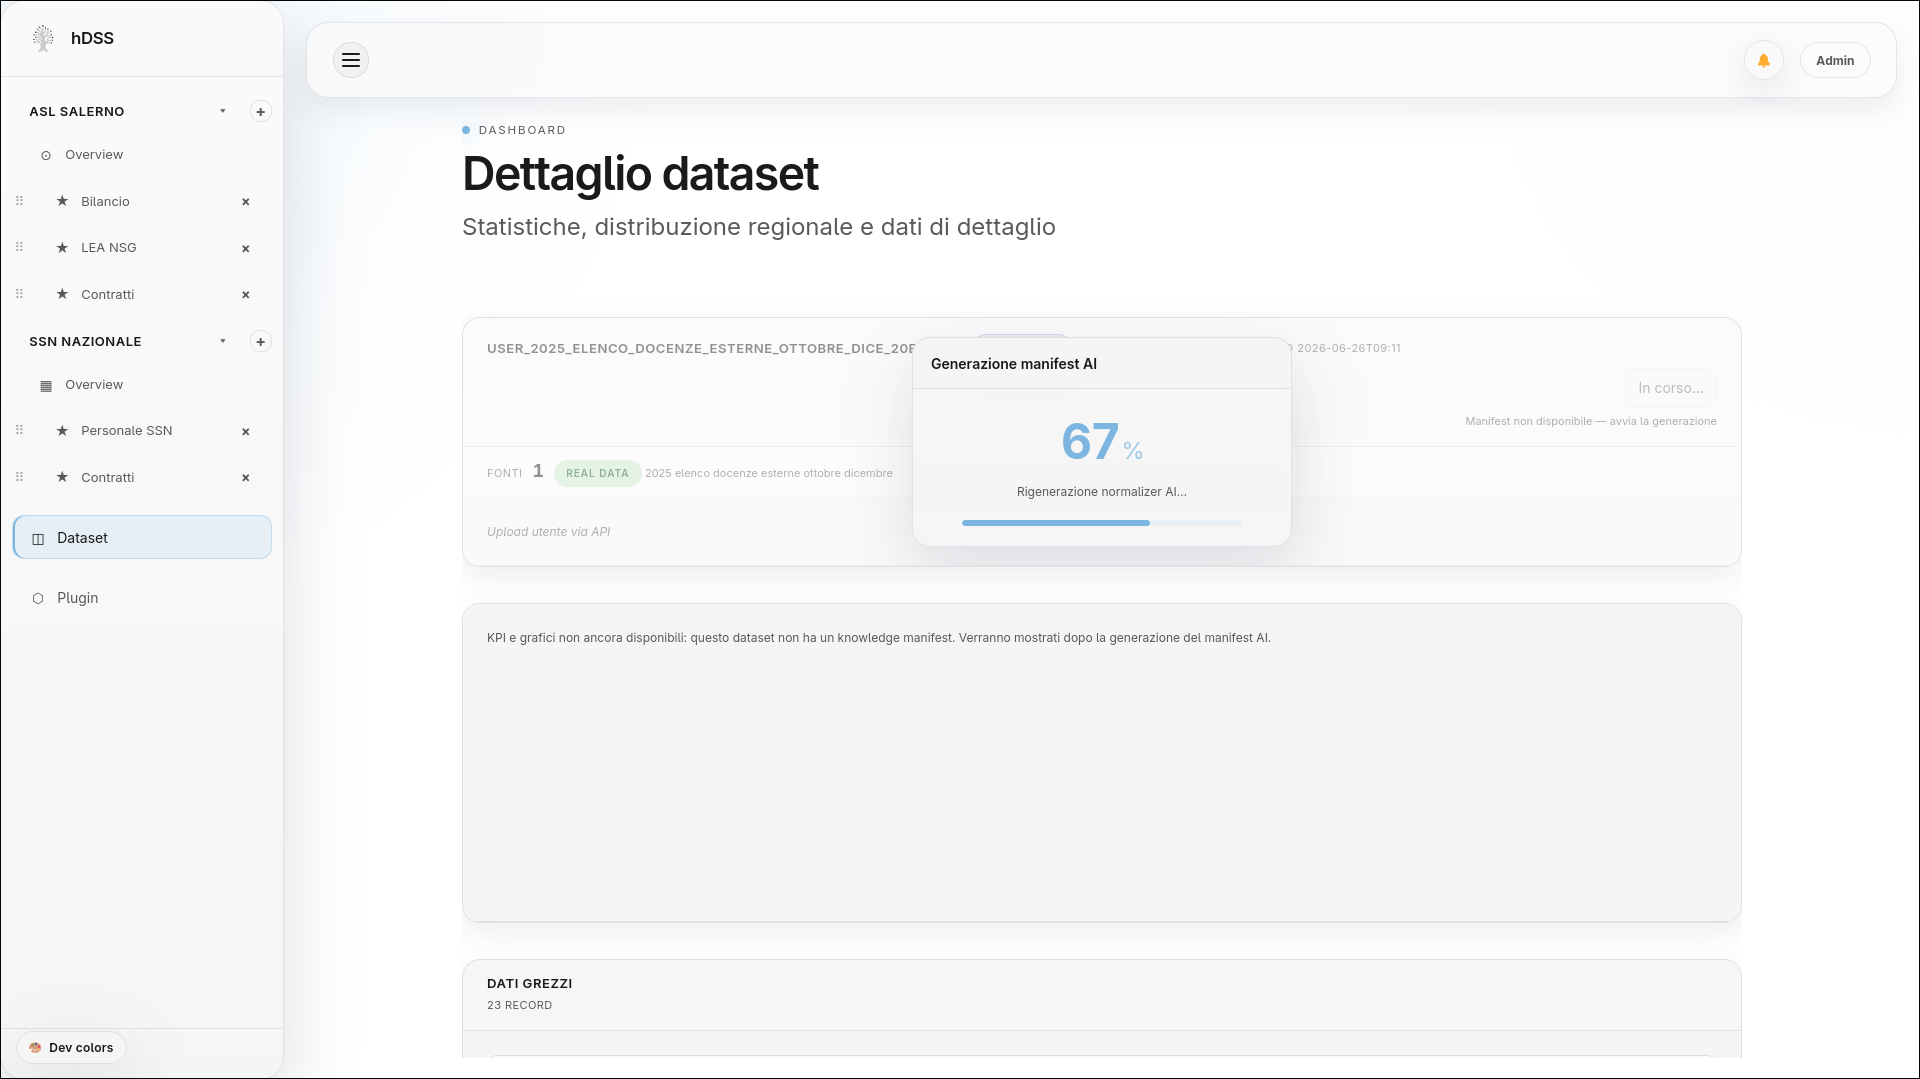Click the 67% progress value
The width and height of the screenshot is (1920, 1079).
tap(1101, 442)
